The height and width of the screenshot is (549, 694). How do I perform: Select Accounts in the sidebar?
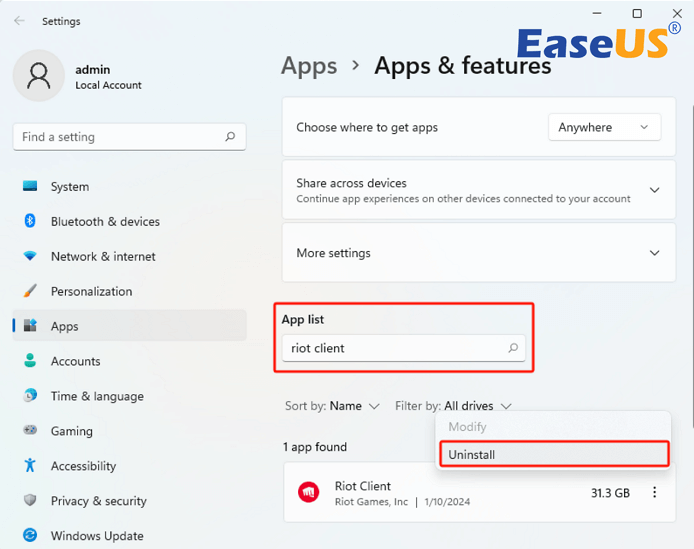pos(75,362)
